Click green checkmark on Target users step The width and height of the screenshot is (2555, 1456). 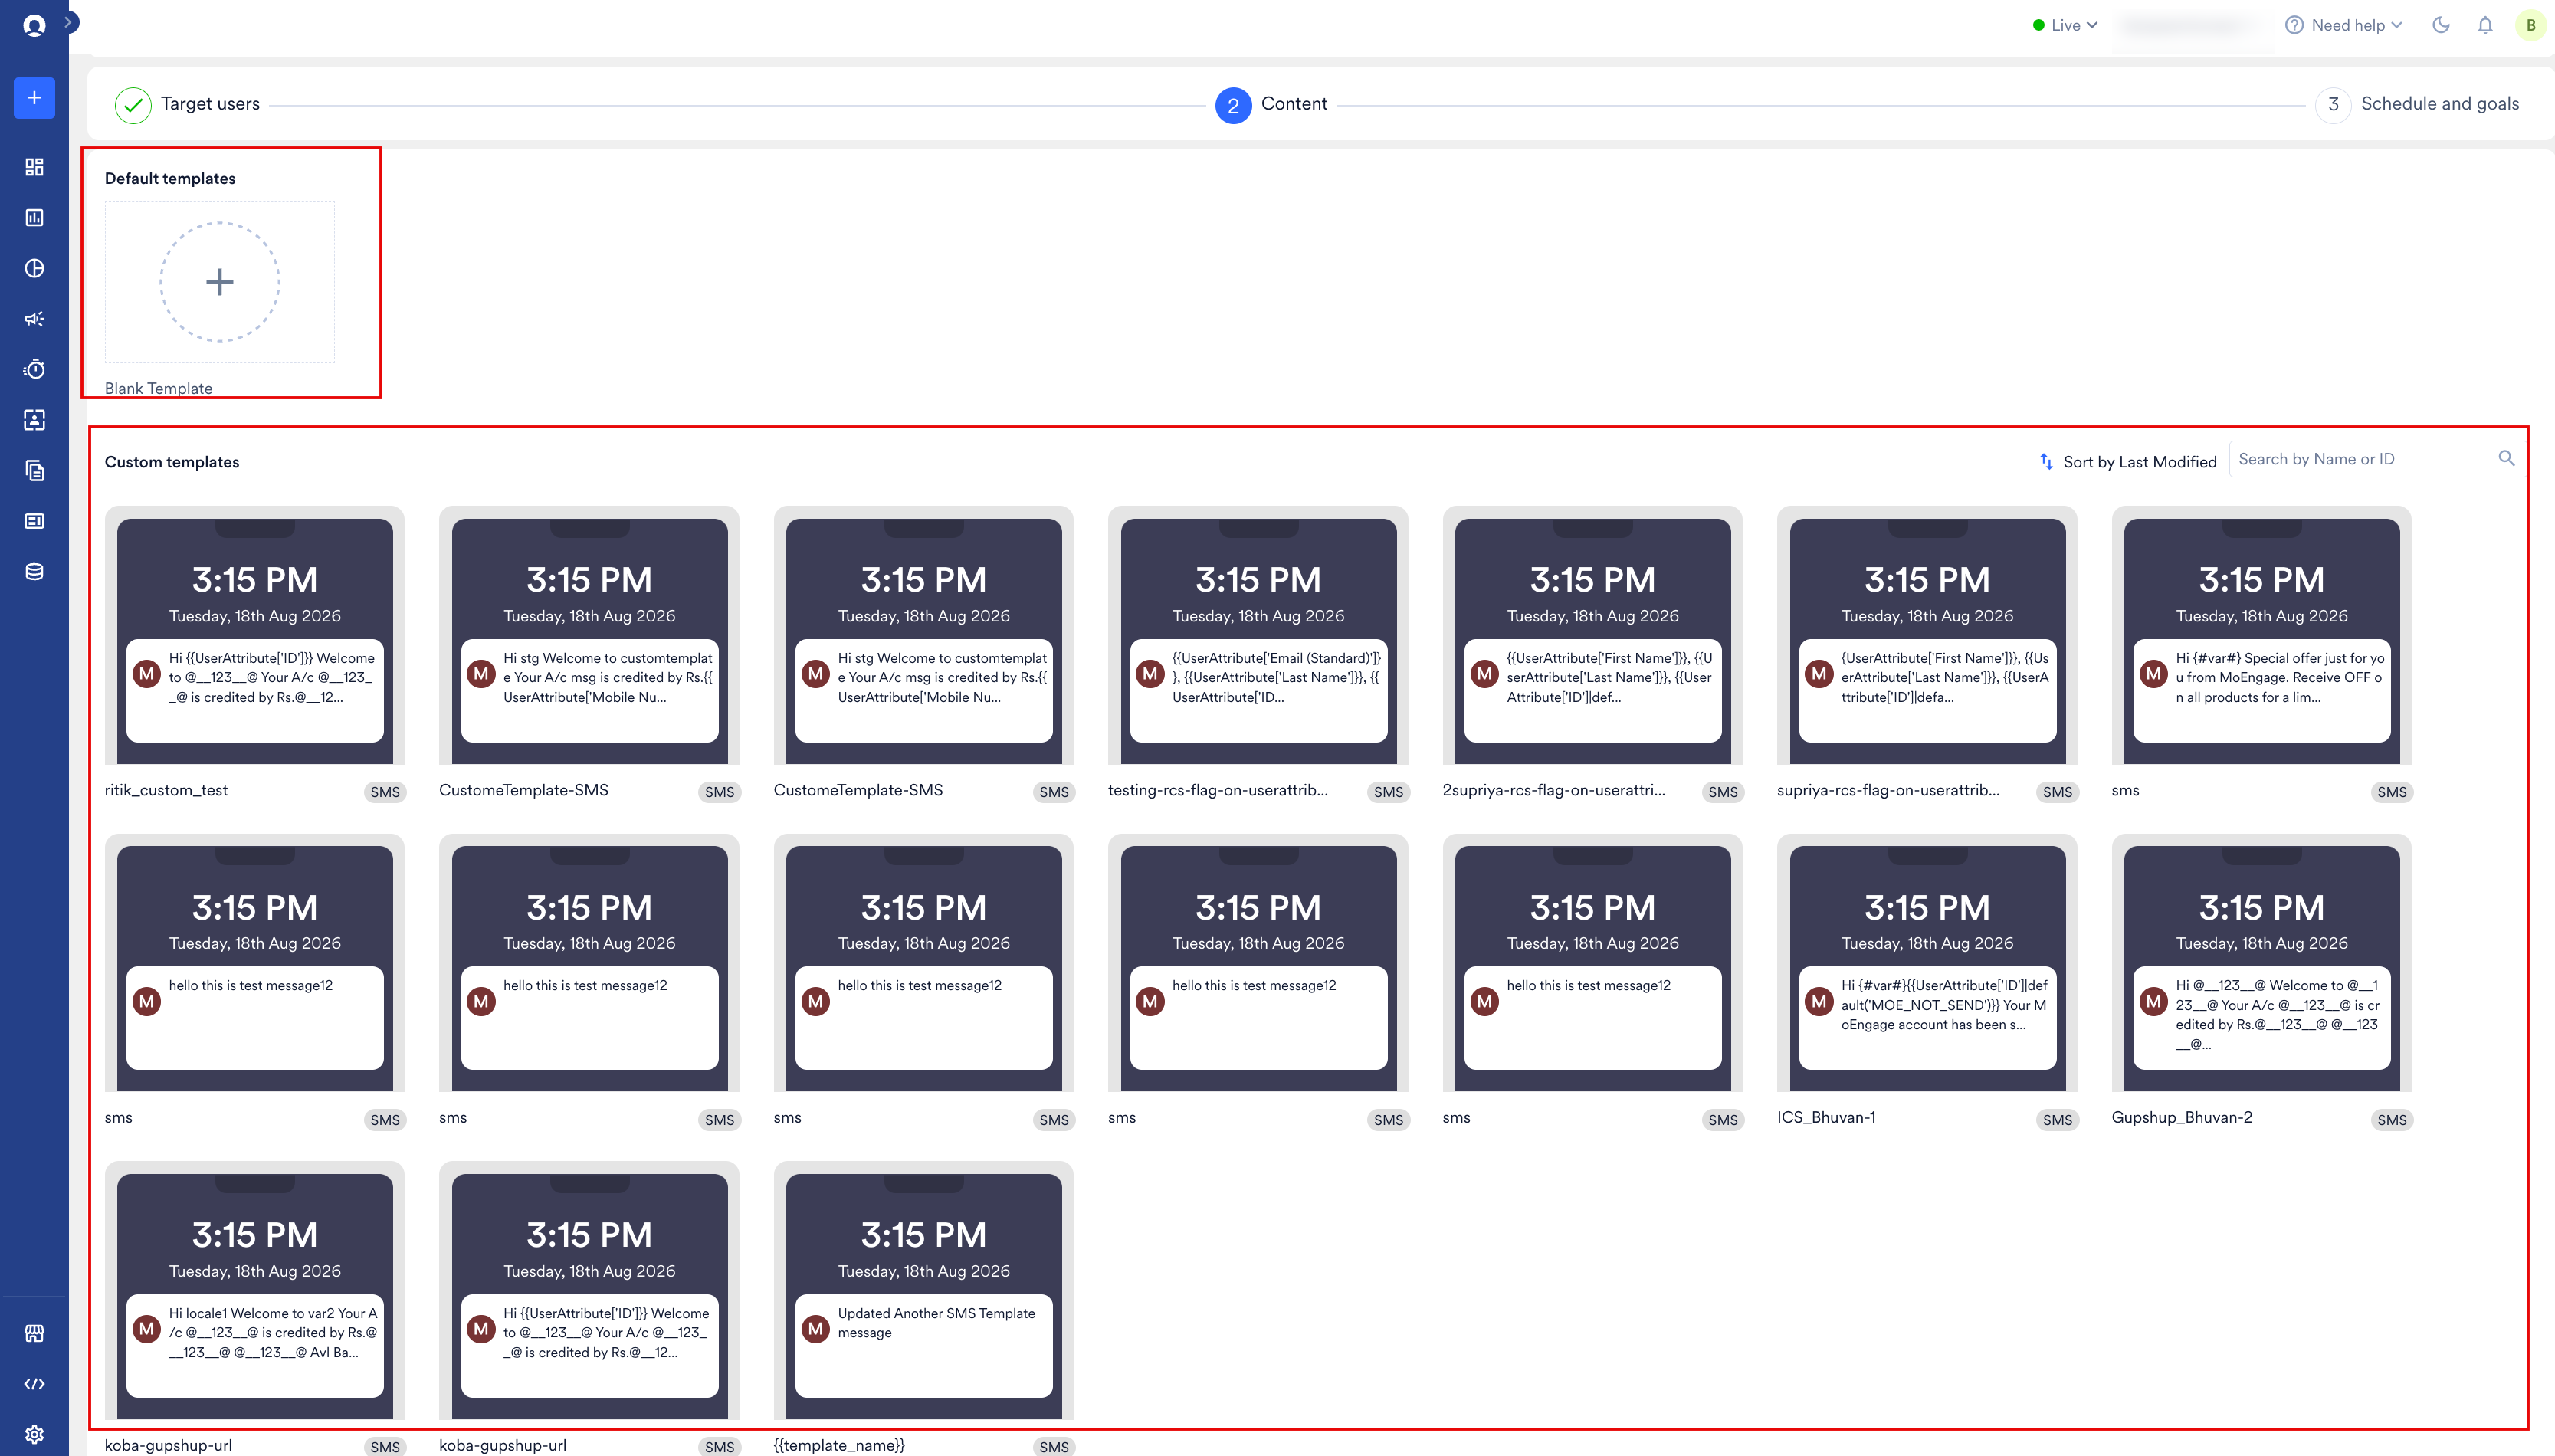(133, 105)
